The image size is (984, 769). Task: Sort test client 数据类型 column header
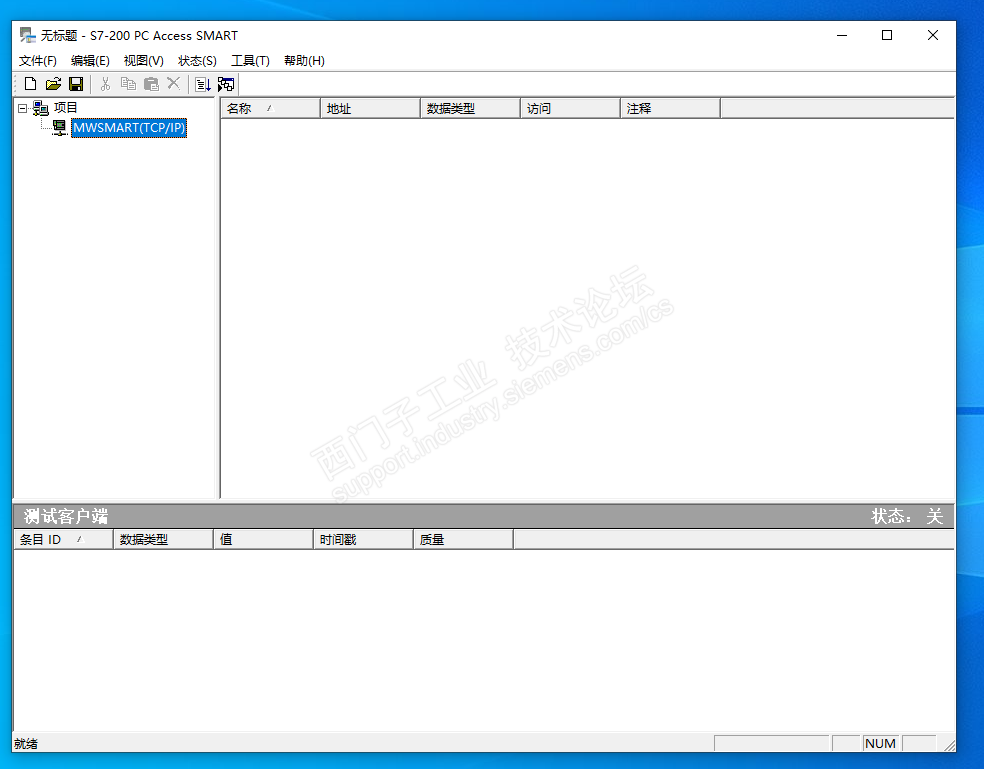[163, 540]
